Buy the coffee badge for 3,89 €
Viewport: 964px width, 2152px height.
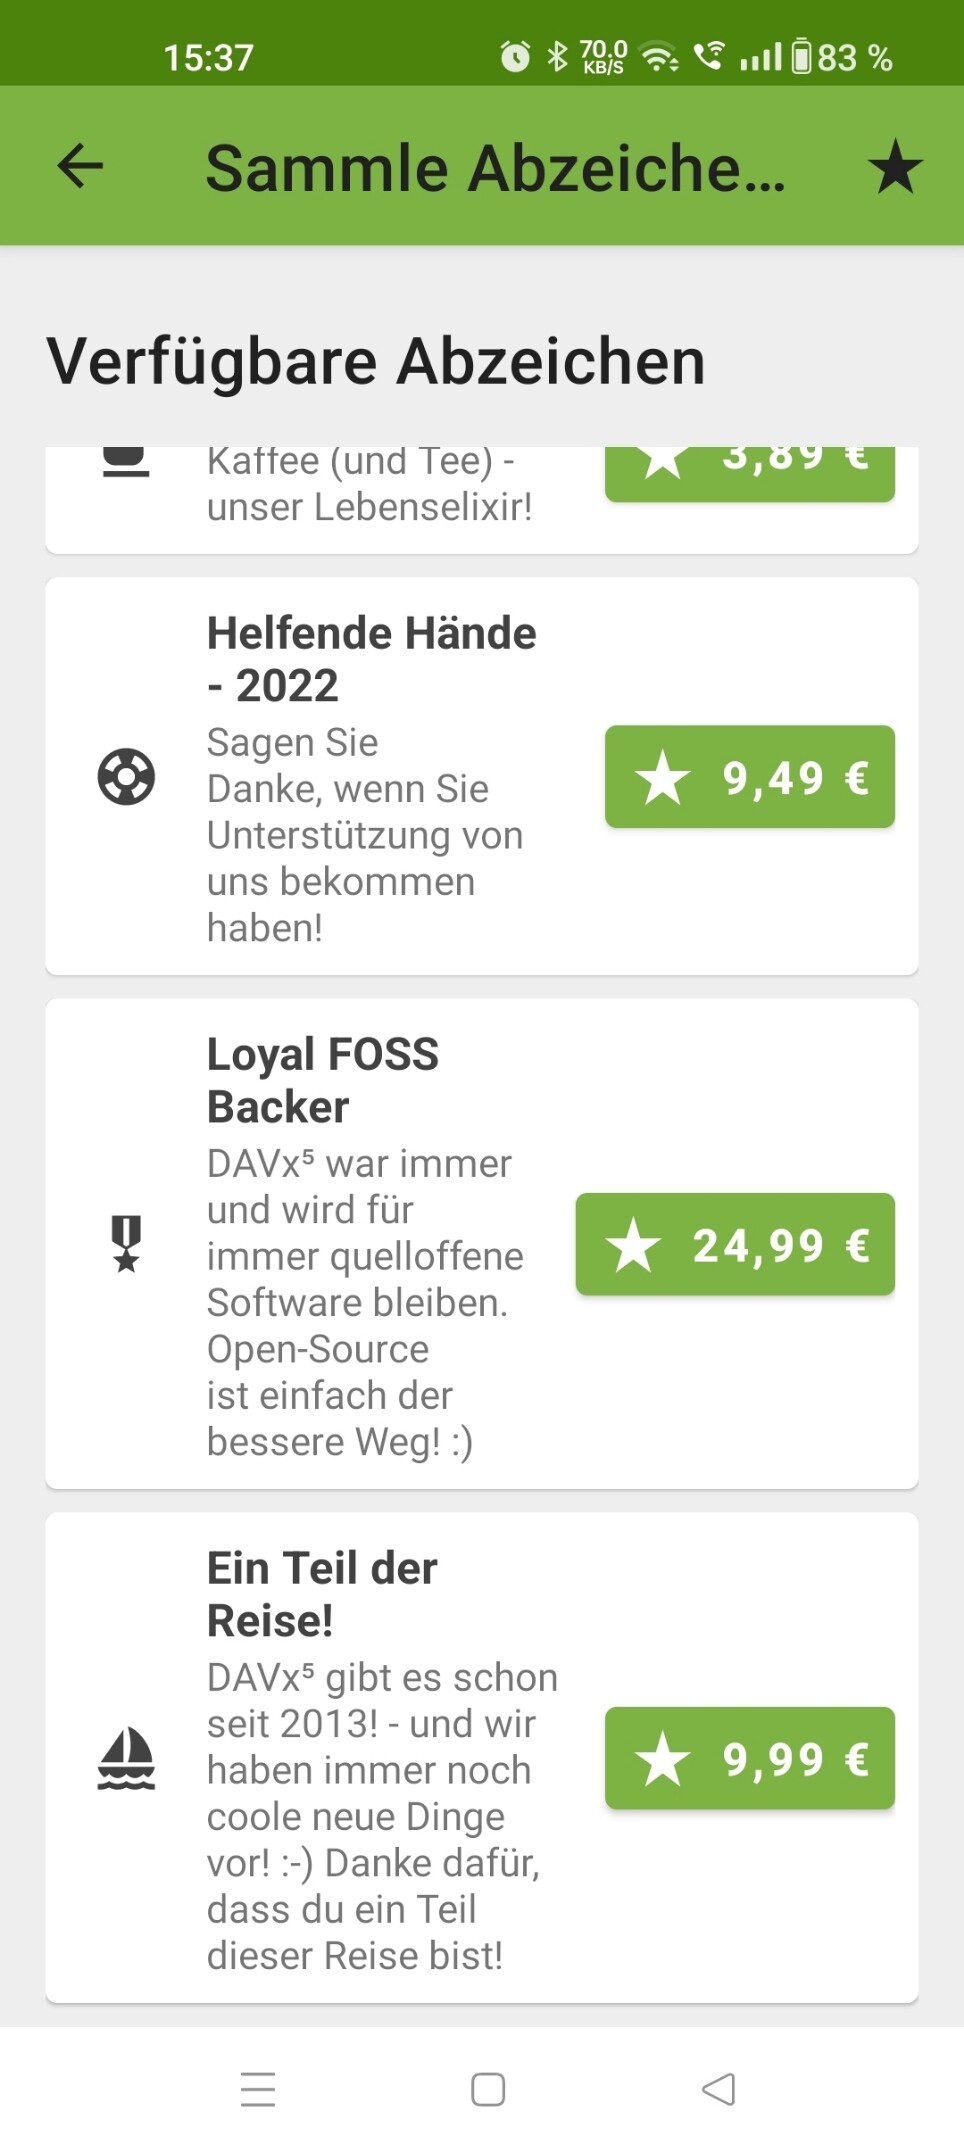coord(749,470)
